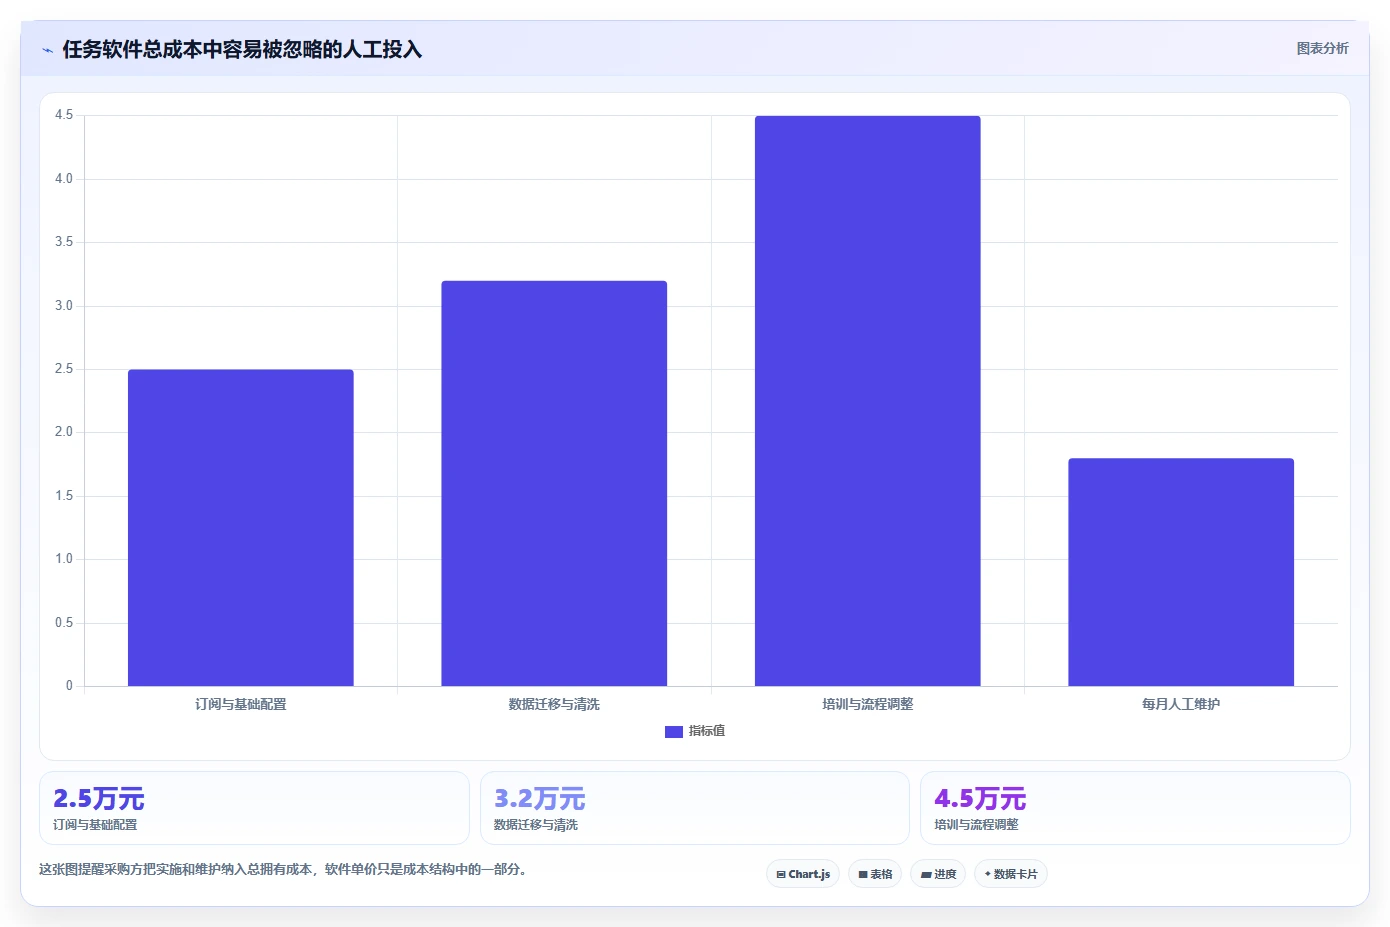Click the 数据迁移与清洗 axis label

tap(554, 704)
